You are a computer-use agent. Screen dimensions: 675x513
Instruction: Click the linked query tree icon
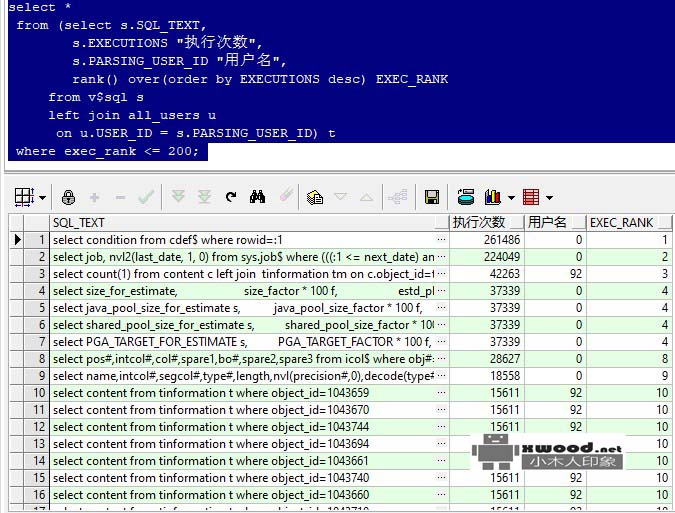(x=398, y=197)
